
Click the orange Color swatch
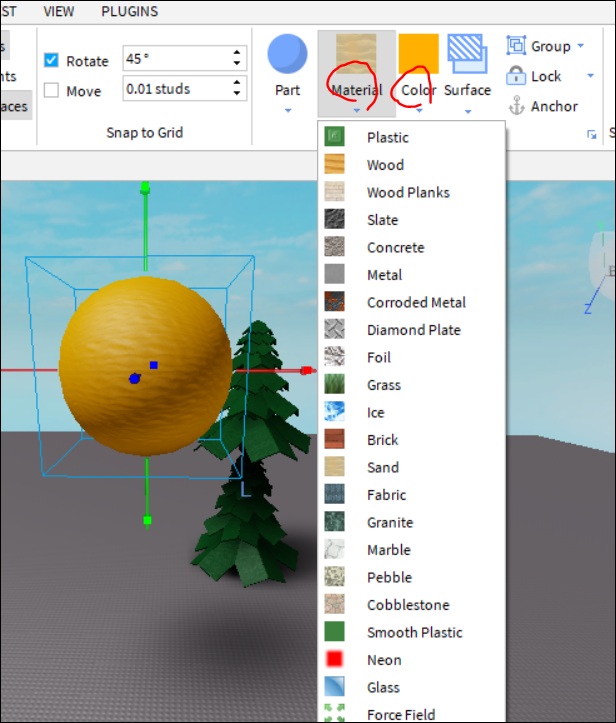419,53
